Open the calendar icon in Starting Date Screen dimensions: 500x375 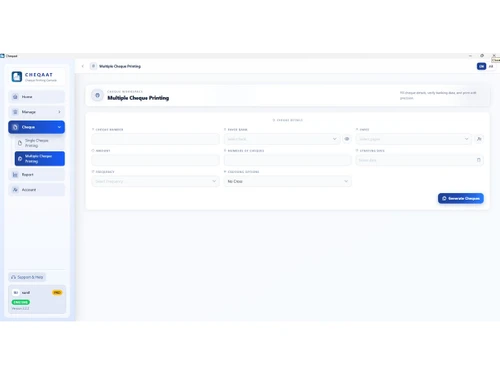(x=479, y=160)
